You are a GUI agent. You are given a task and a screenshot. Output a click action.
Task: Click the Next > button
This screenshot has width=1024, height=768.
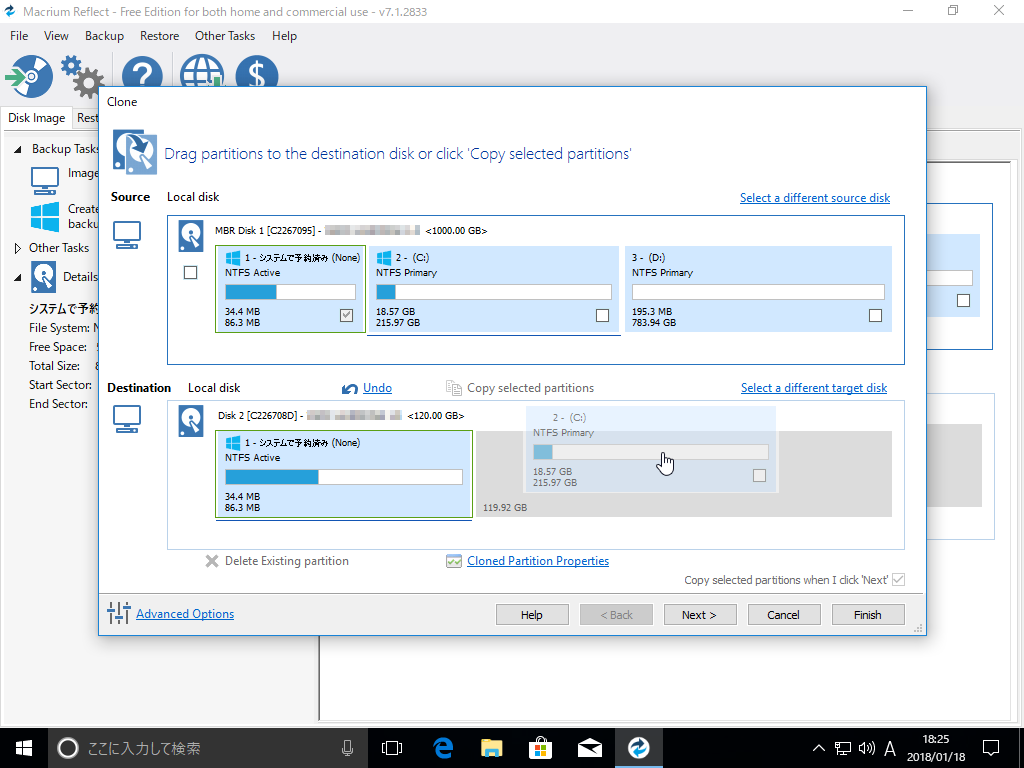699,615
